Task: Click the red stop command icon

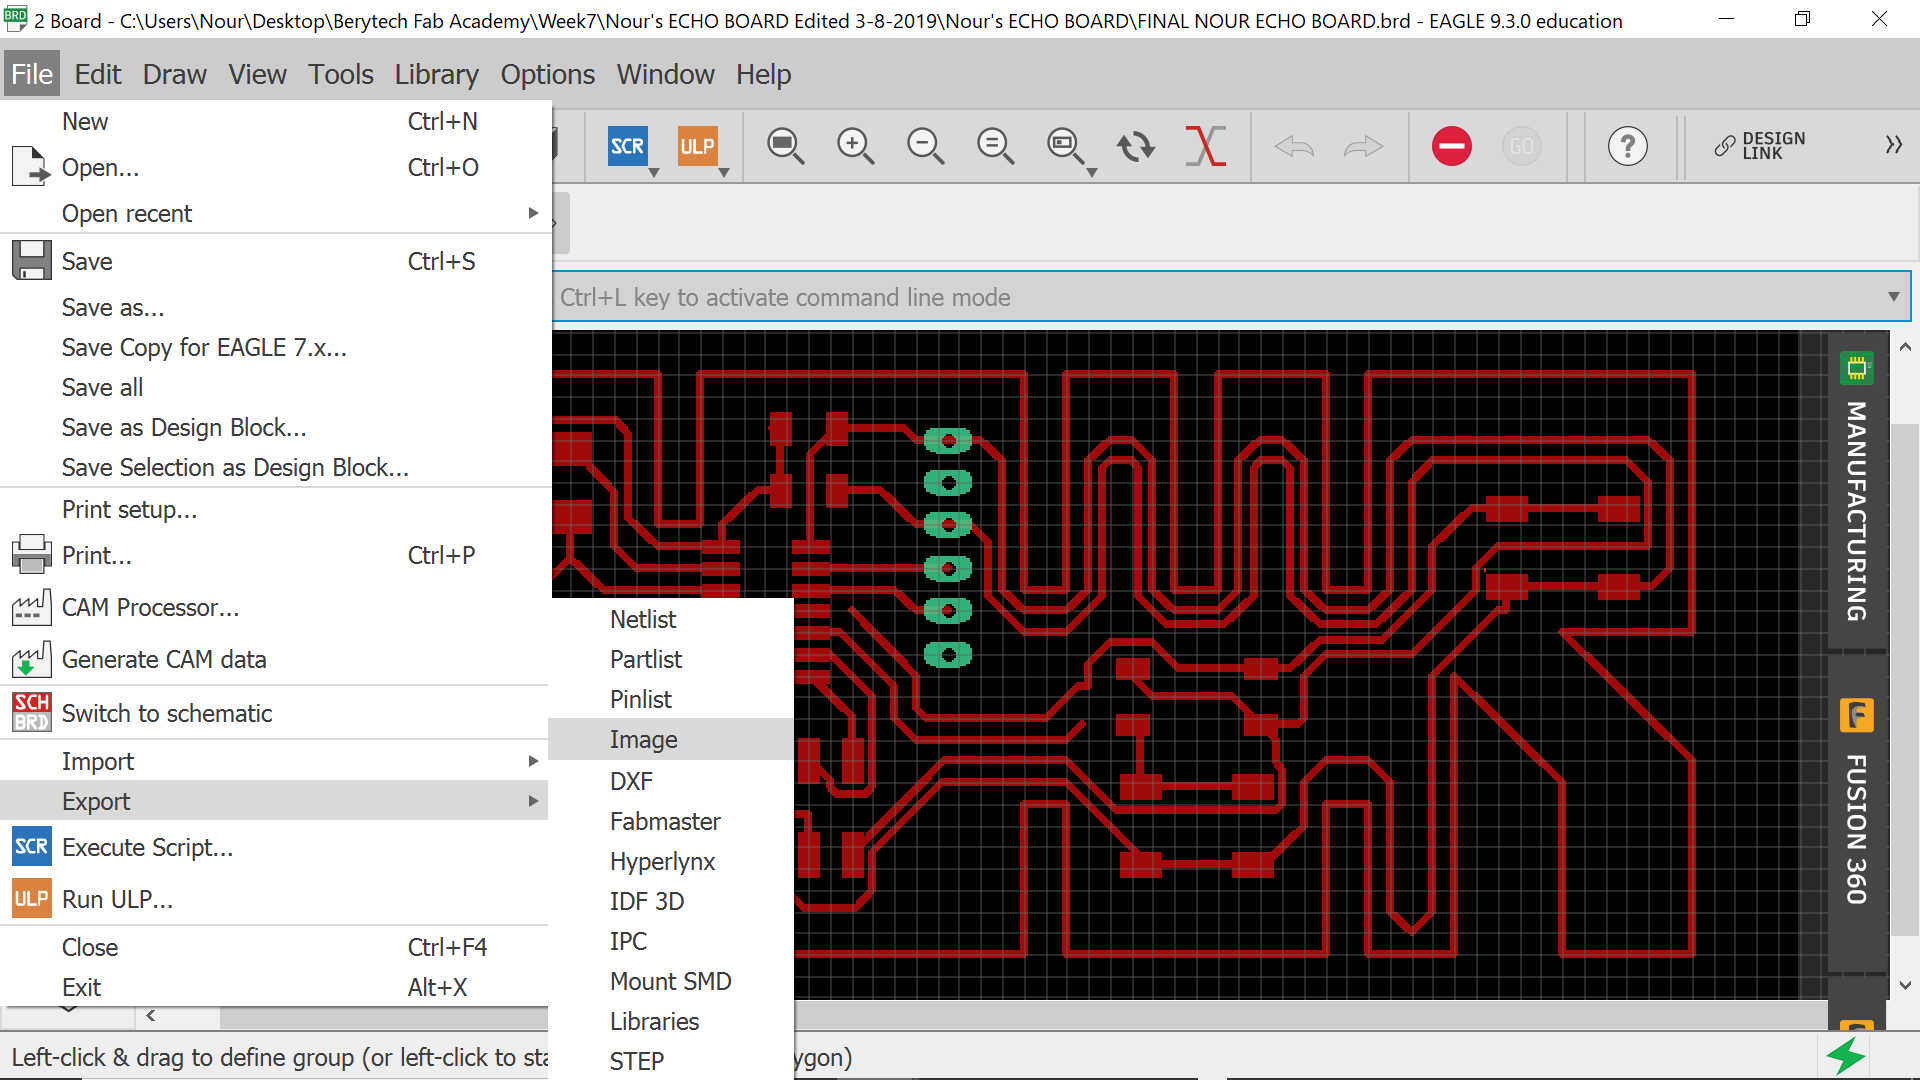Action: tap(1451, 146)
